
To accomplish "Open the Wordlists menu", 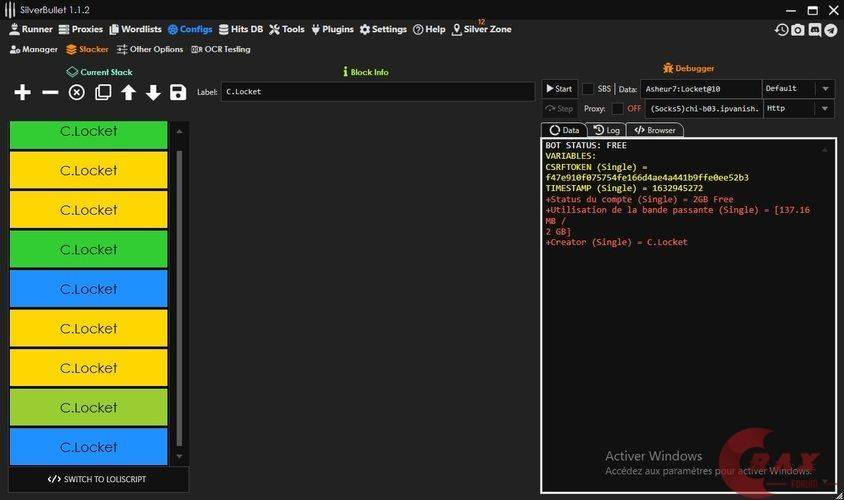I will 135,29.
